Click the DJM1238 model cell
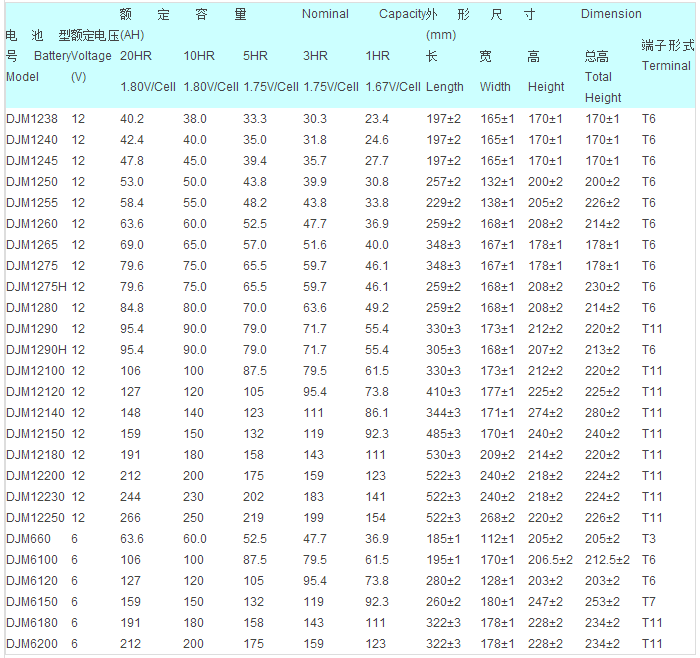Screen dimensions: 700x658 (x=32, y=119)
